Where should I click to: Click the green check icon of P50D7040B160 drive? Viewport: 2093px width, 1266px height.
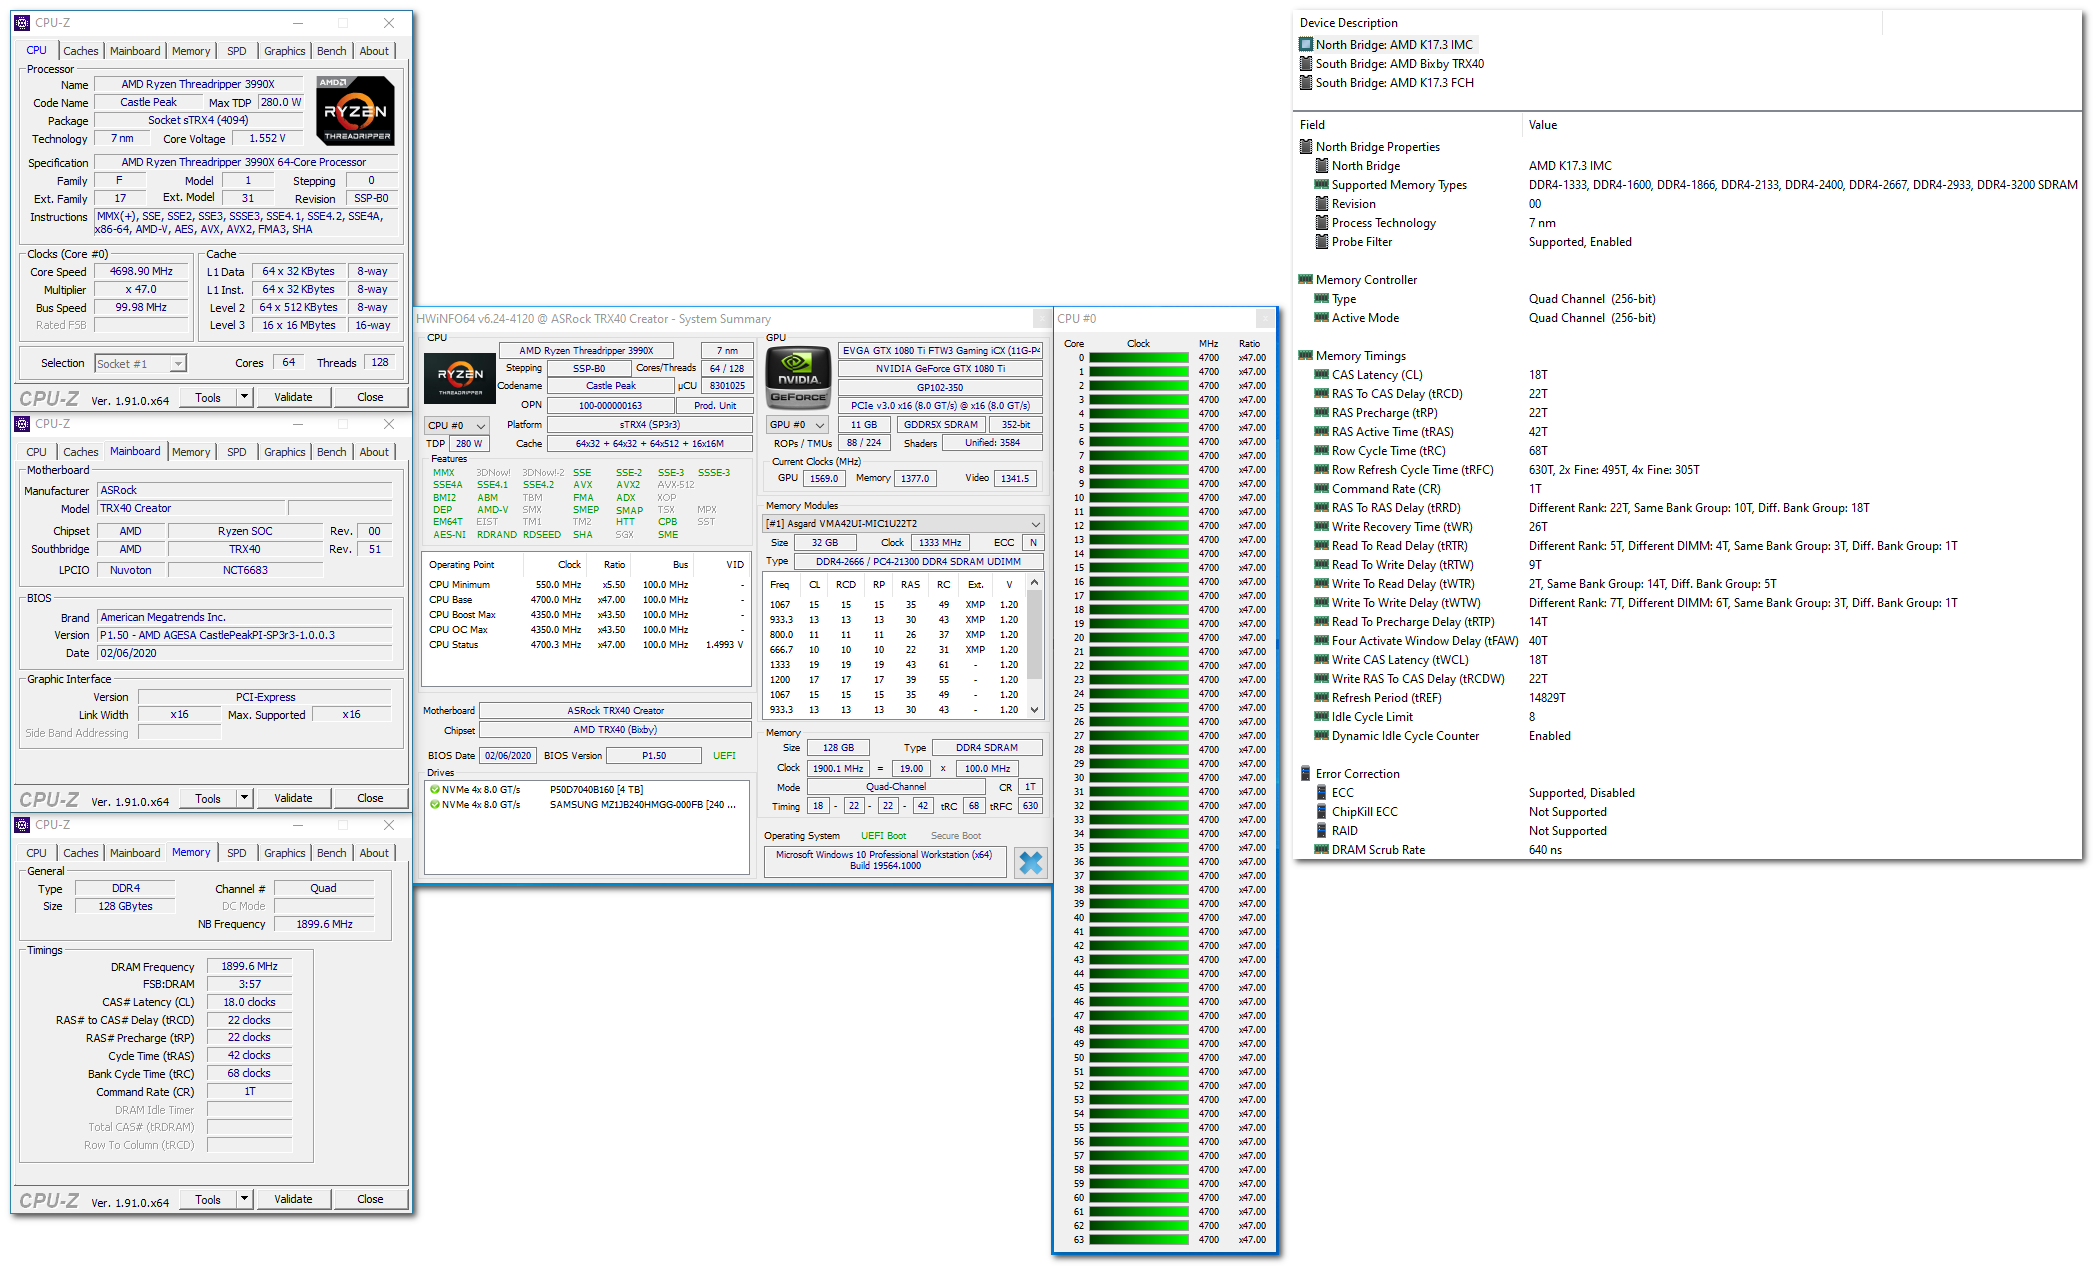(435, 789)
